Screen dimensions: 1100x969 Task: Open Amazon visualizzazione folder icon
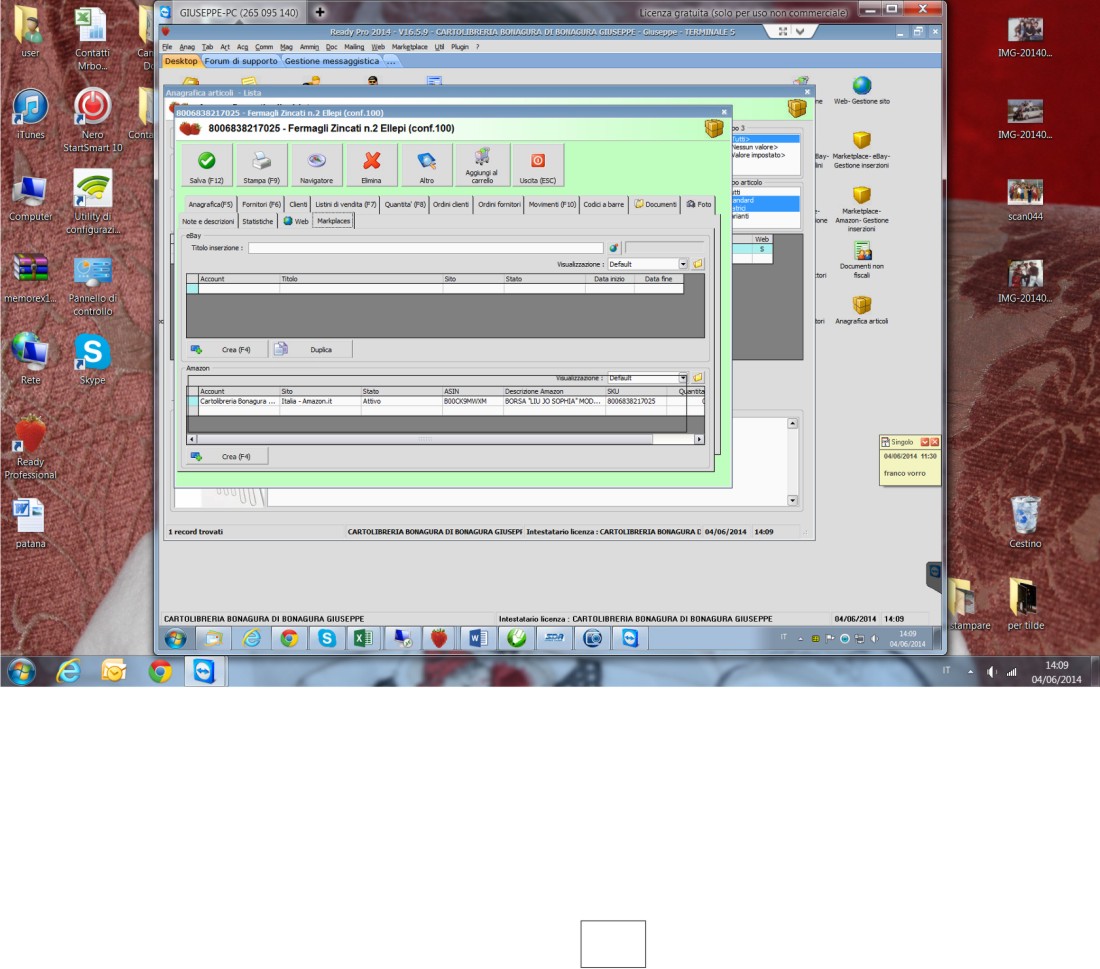(x=698, y=377)
